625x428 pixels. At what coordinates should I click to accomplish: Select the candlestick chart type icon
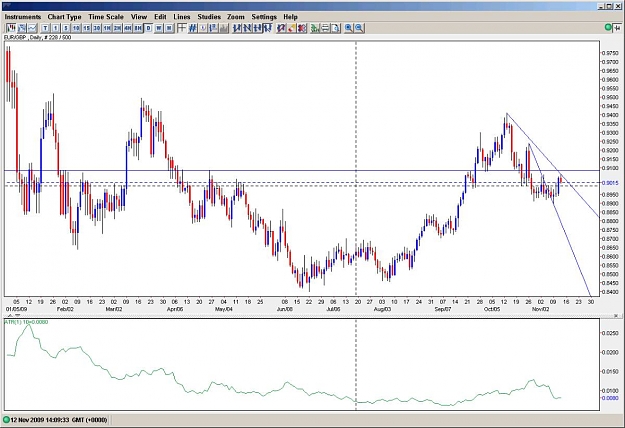pos(10,28)
